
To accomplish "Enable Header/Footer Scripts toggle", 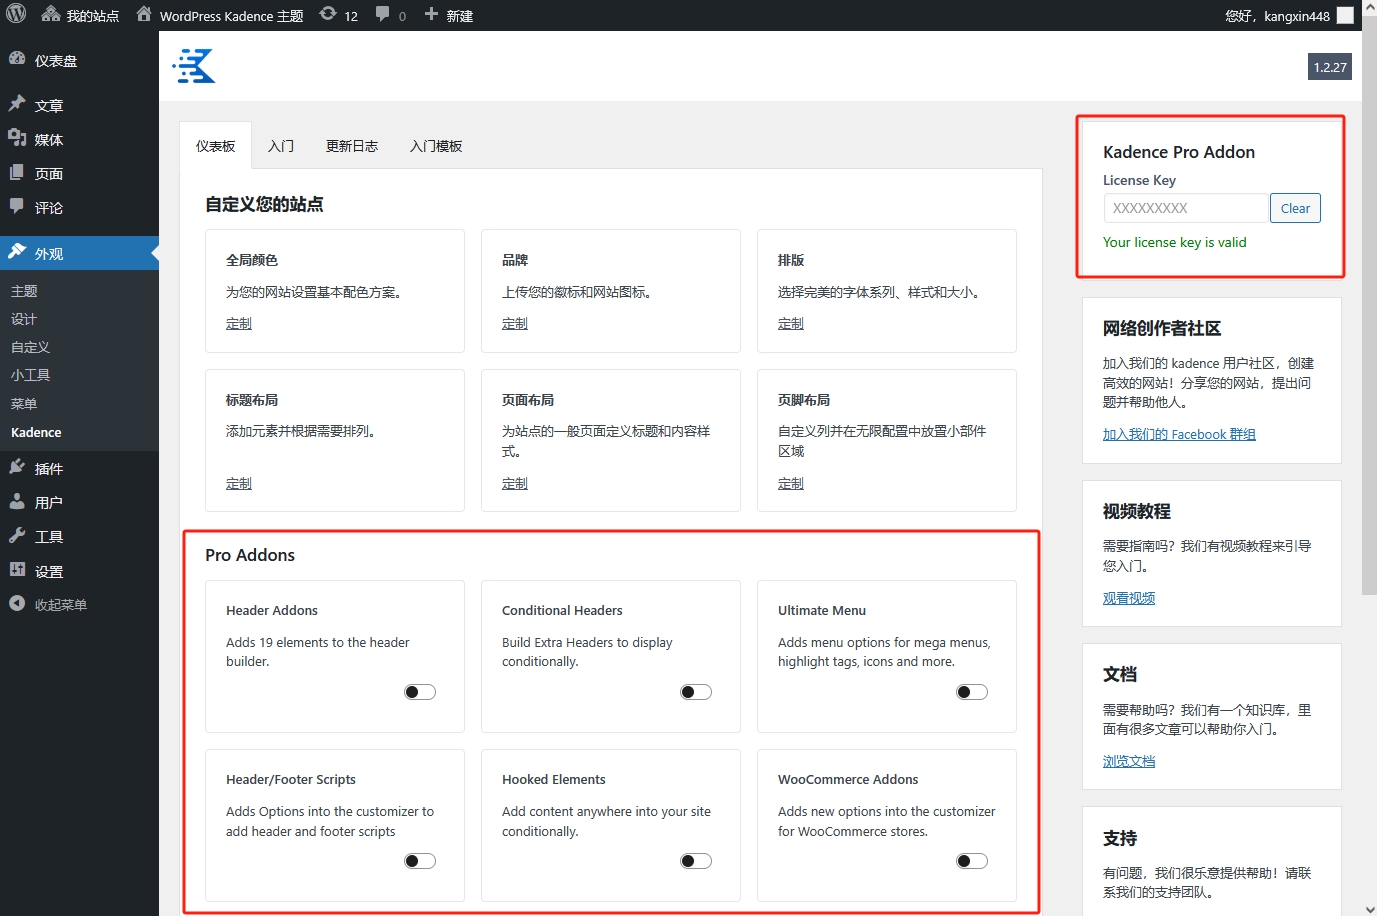I will 420,861.
